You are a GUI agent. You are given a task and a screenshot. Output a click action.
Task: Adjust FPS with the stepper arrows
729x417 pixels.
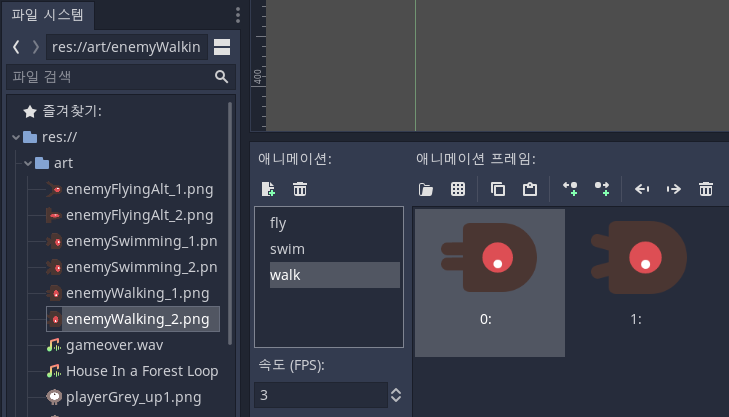point(396,395)
